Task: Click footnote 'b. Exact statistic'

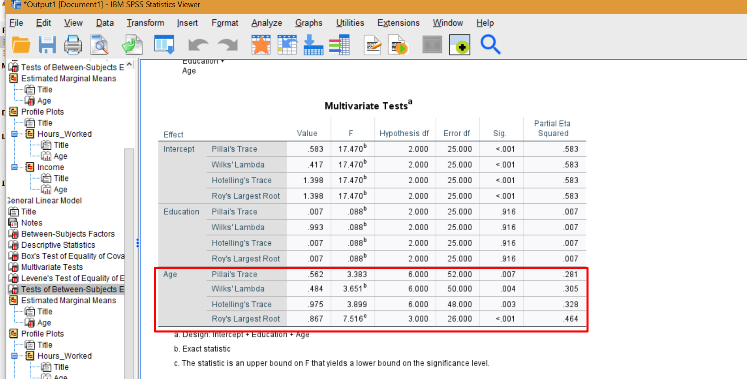Action: (202, 349)
